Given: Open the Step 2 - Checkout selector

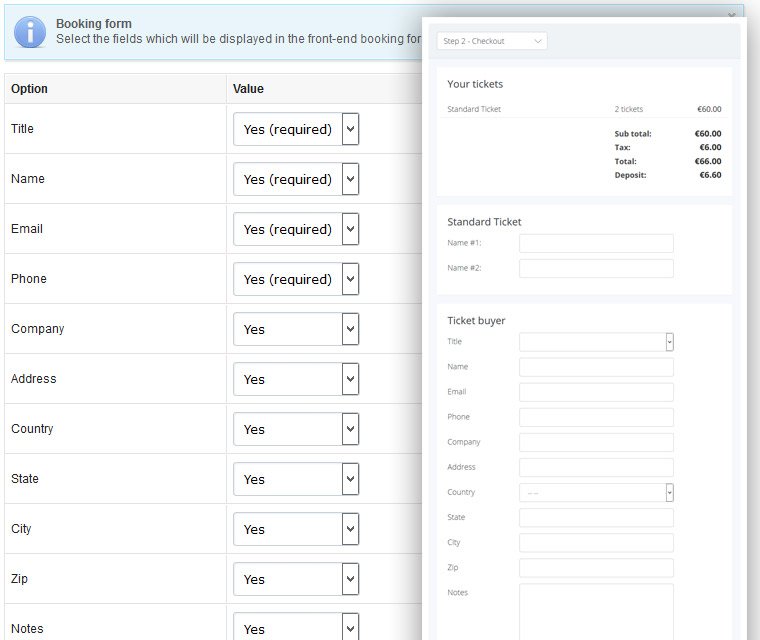Looking at the screenshot, I should (x=492, y=41).
